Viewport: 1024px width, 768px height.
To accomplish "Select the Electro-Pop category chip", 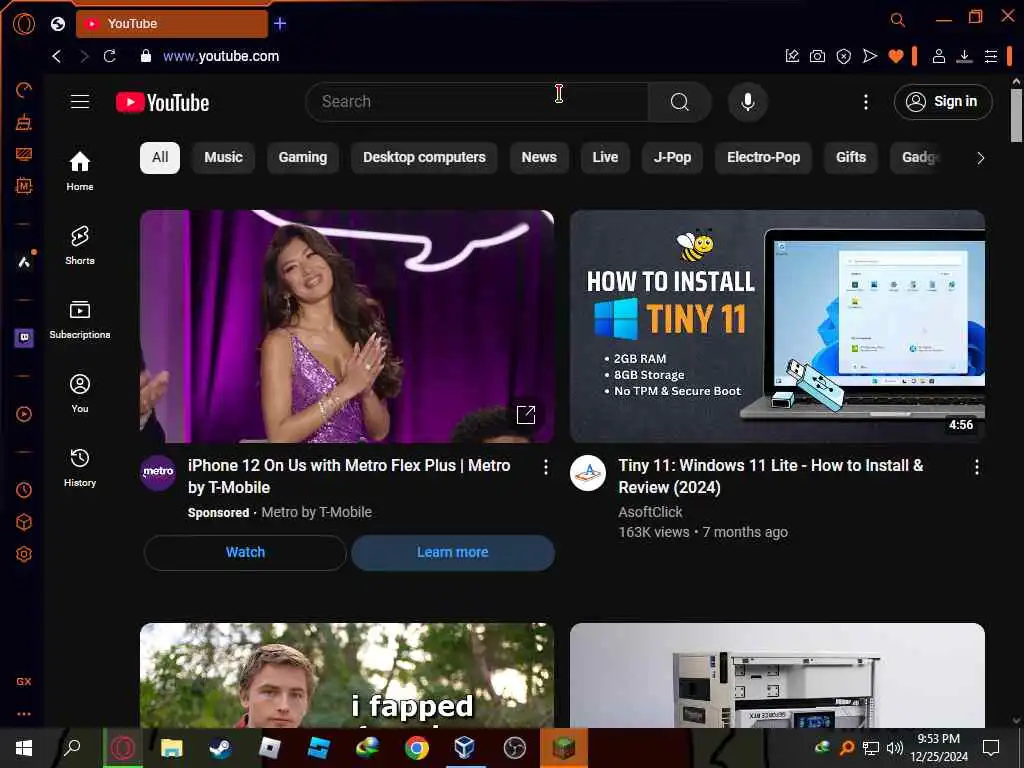I will tap(763, 157).
